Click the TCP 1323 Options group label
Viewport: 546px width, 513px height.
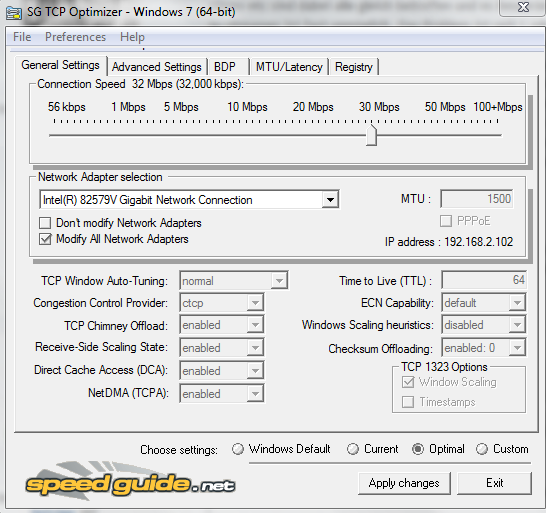[444, 367]
